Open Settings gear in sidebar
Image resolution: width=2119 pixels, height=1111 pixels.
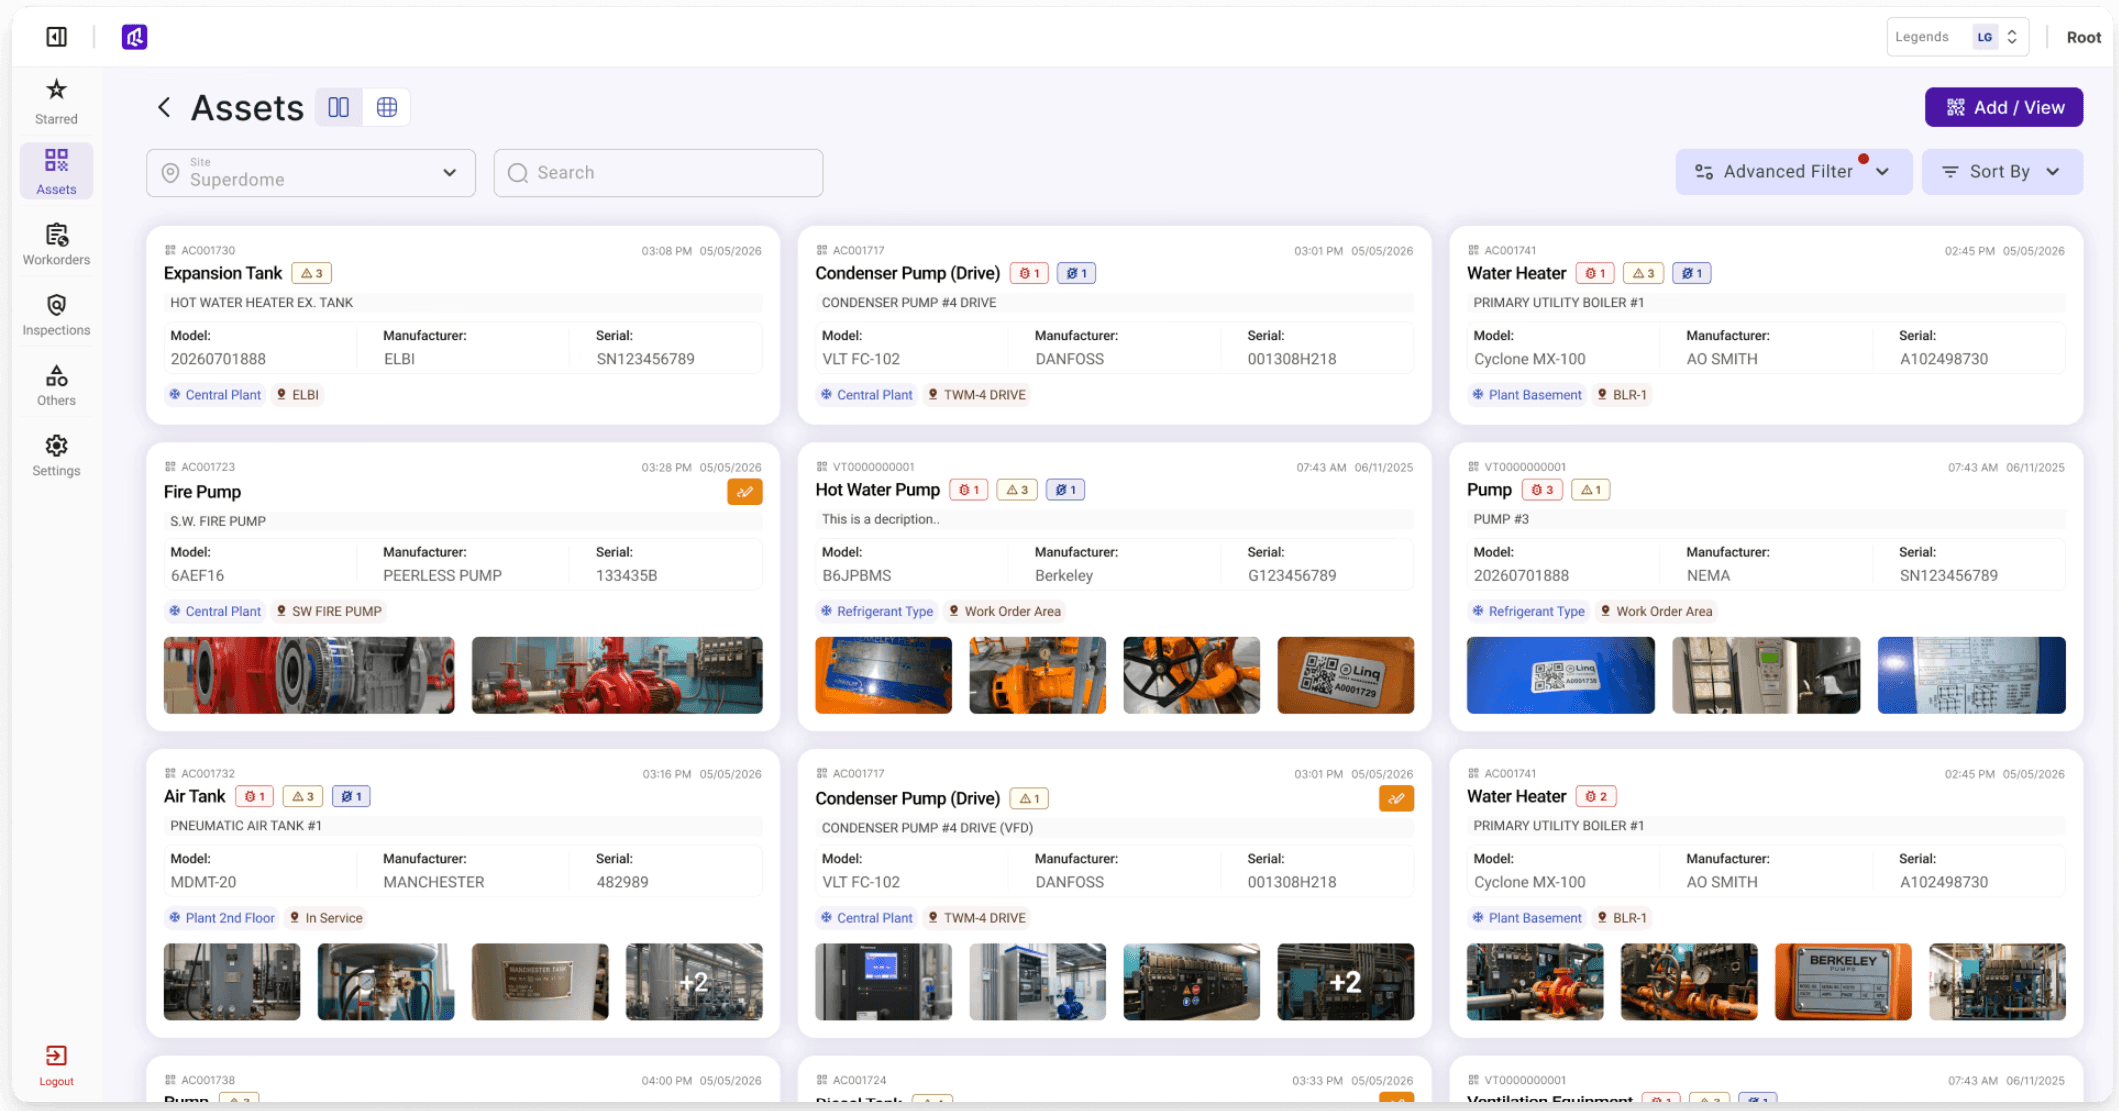tap(56, 455)
